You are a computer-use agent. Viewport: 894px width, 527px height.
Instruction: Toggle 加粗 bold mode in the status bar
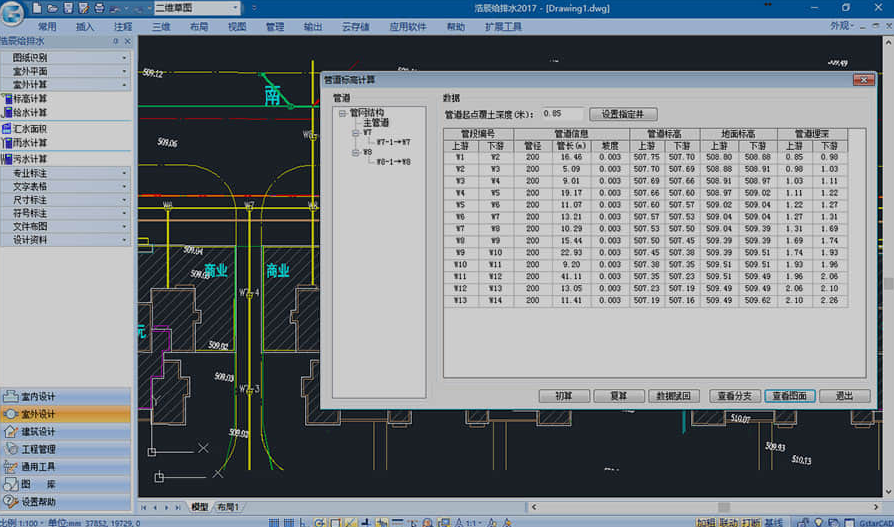coord(705,522)
